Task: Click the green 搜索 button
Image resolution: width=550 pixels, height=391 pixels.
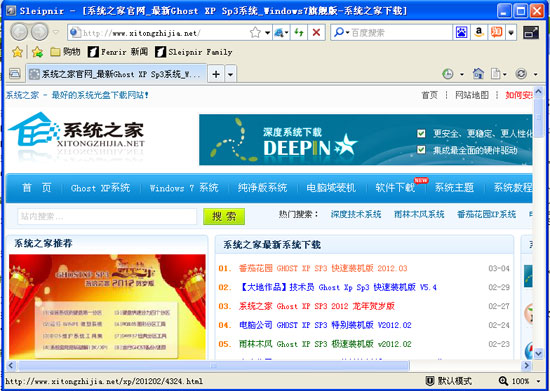Action: (224, 216)
